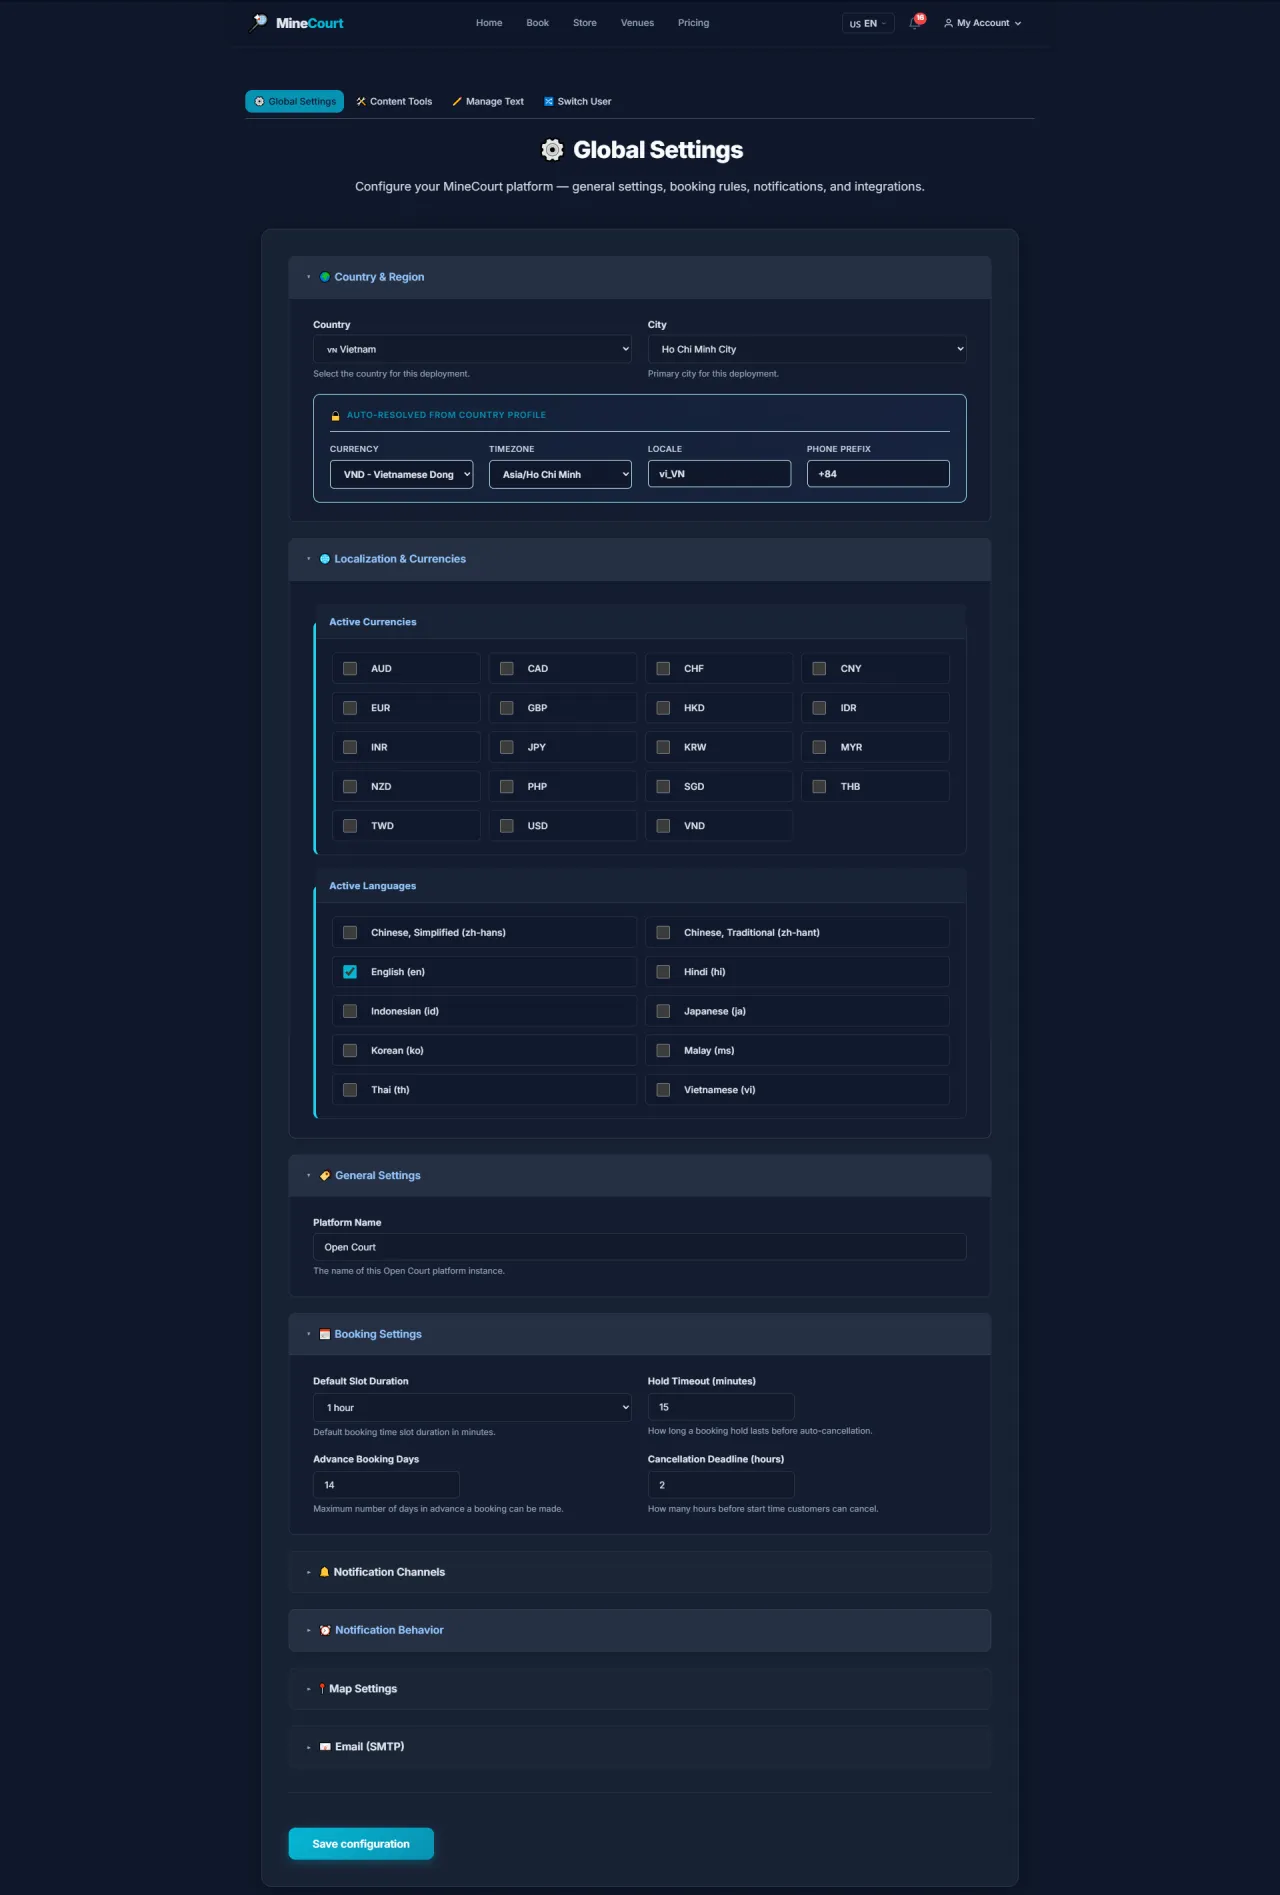Click the envelope icon beside Email (SMTP)
This screenshot has width=1280, height=1895.
[x=325, y=1747]
